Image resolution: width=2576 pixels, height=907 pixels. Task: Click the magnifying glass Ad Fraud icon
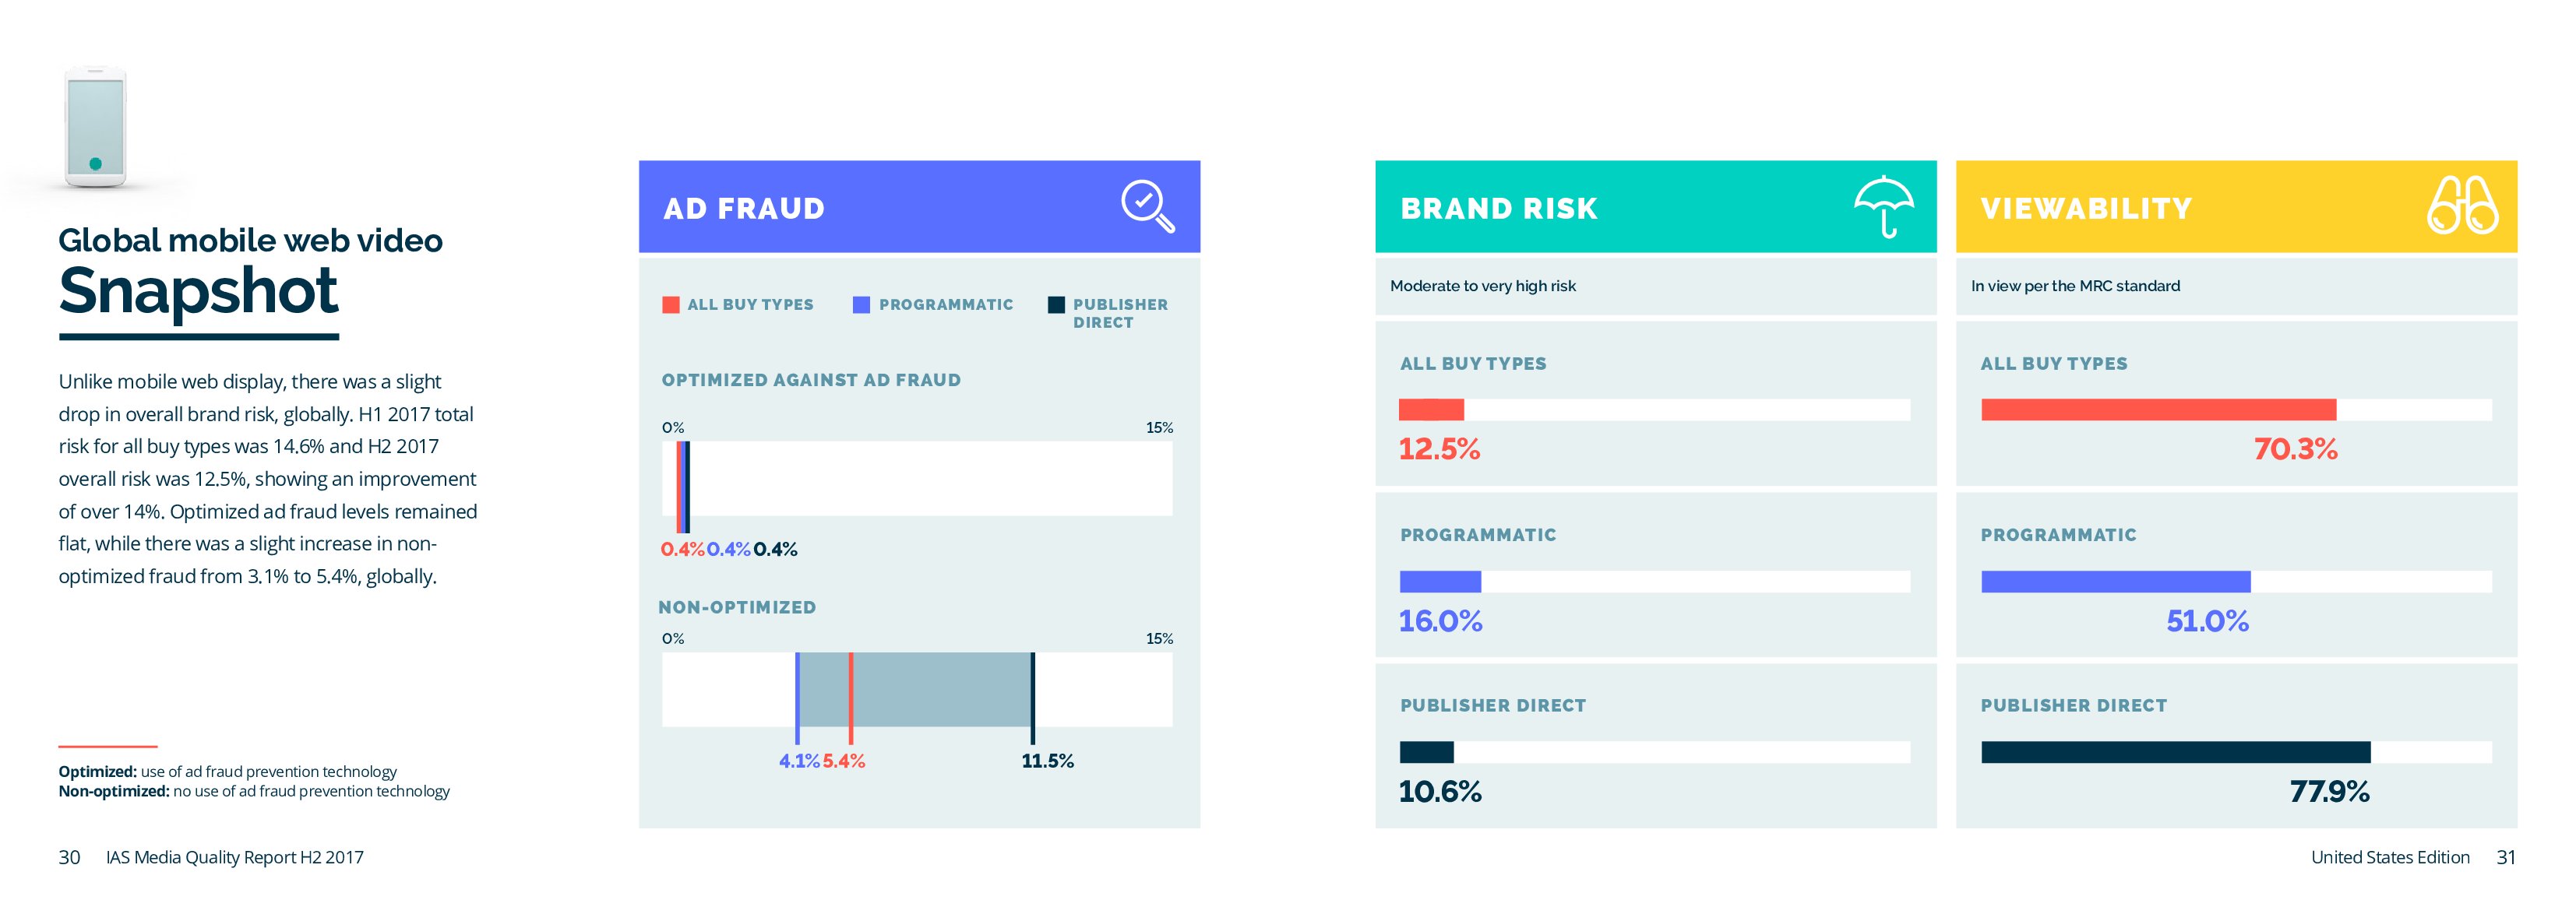[x=1146, y=206]
